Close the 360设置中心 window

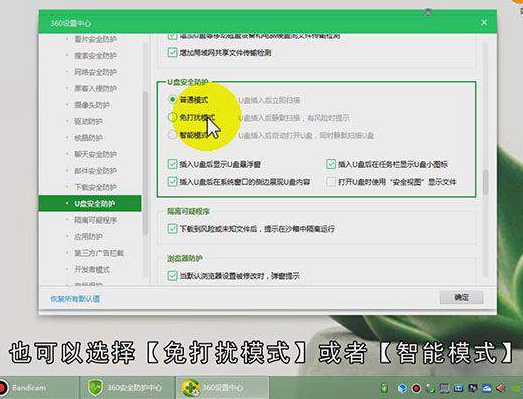(x=484, y=22)
